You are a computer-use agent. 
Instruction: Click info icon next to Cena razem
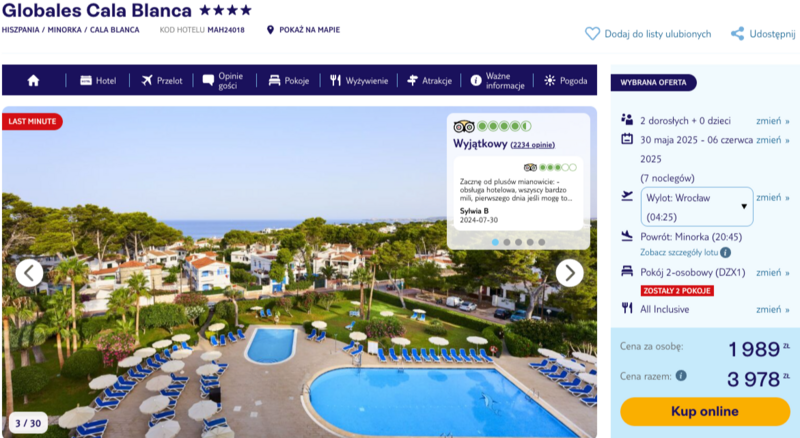click(x=681, y=376)
